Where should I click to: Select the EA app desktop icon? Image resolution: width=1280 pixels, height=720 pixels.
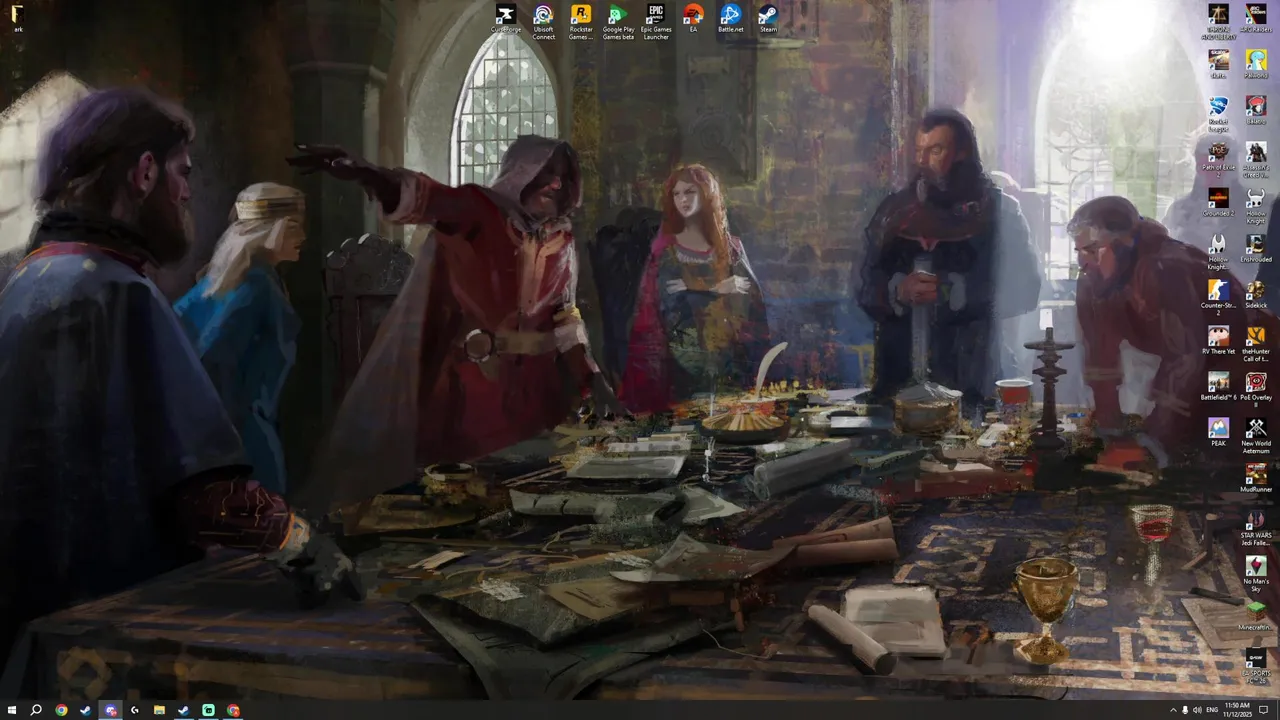point(693,19)
